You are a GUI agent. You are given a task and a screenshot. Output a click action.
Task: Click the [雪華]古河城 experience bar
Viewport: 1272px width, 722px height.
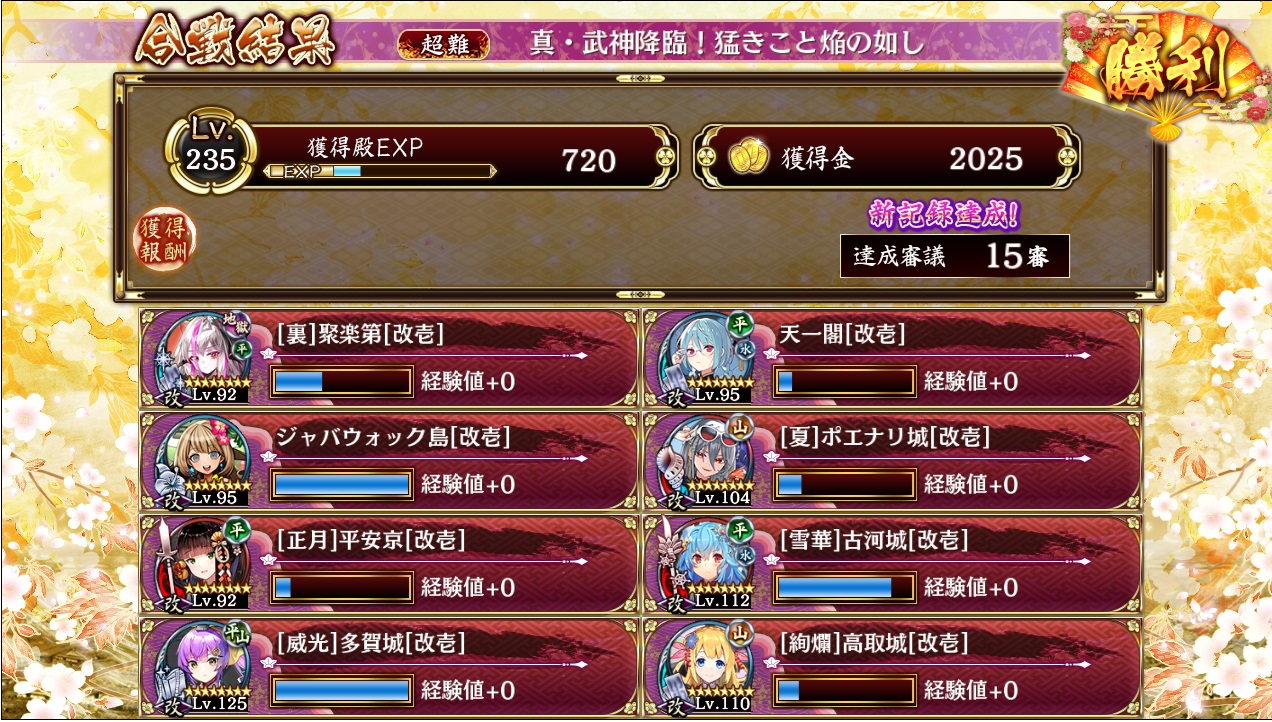(x=845, y=587)
